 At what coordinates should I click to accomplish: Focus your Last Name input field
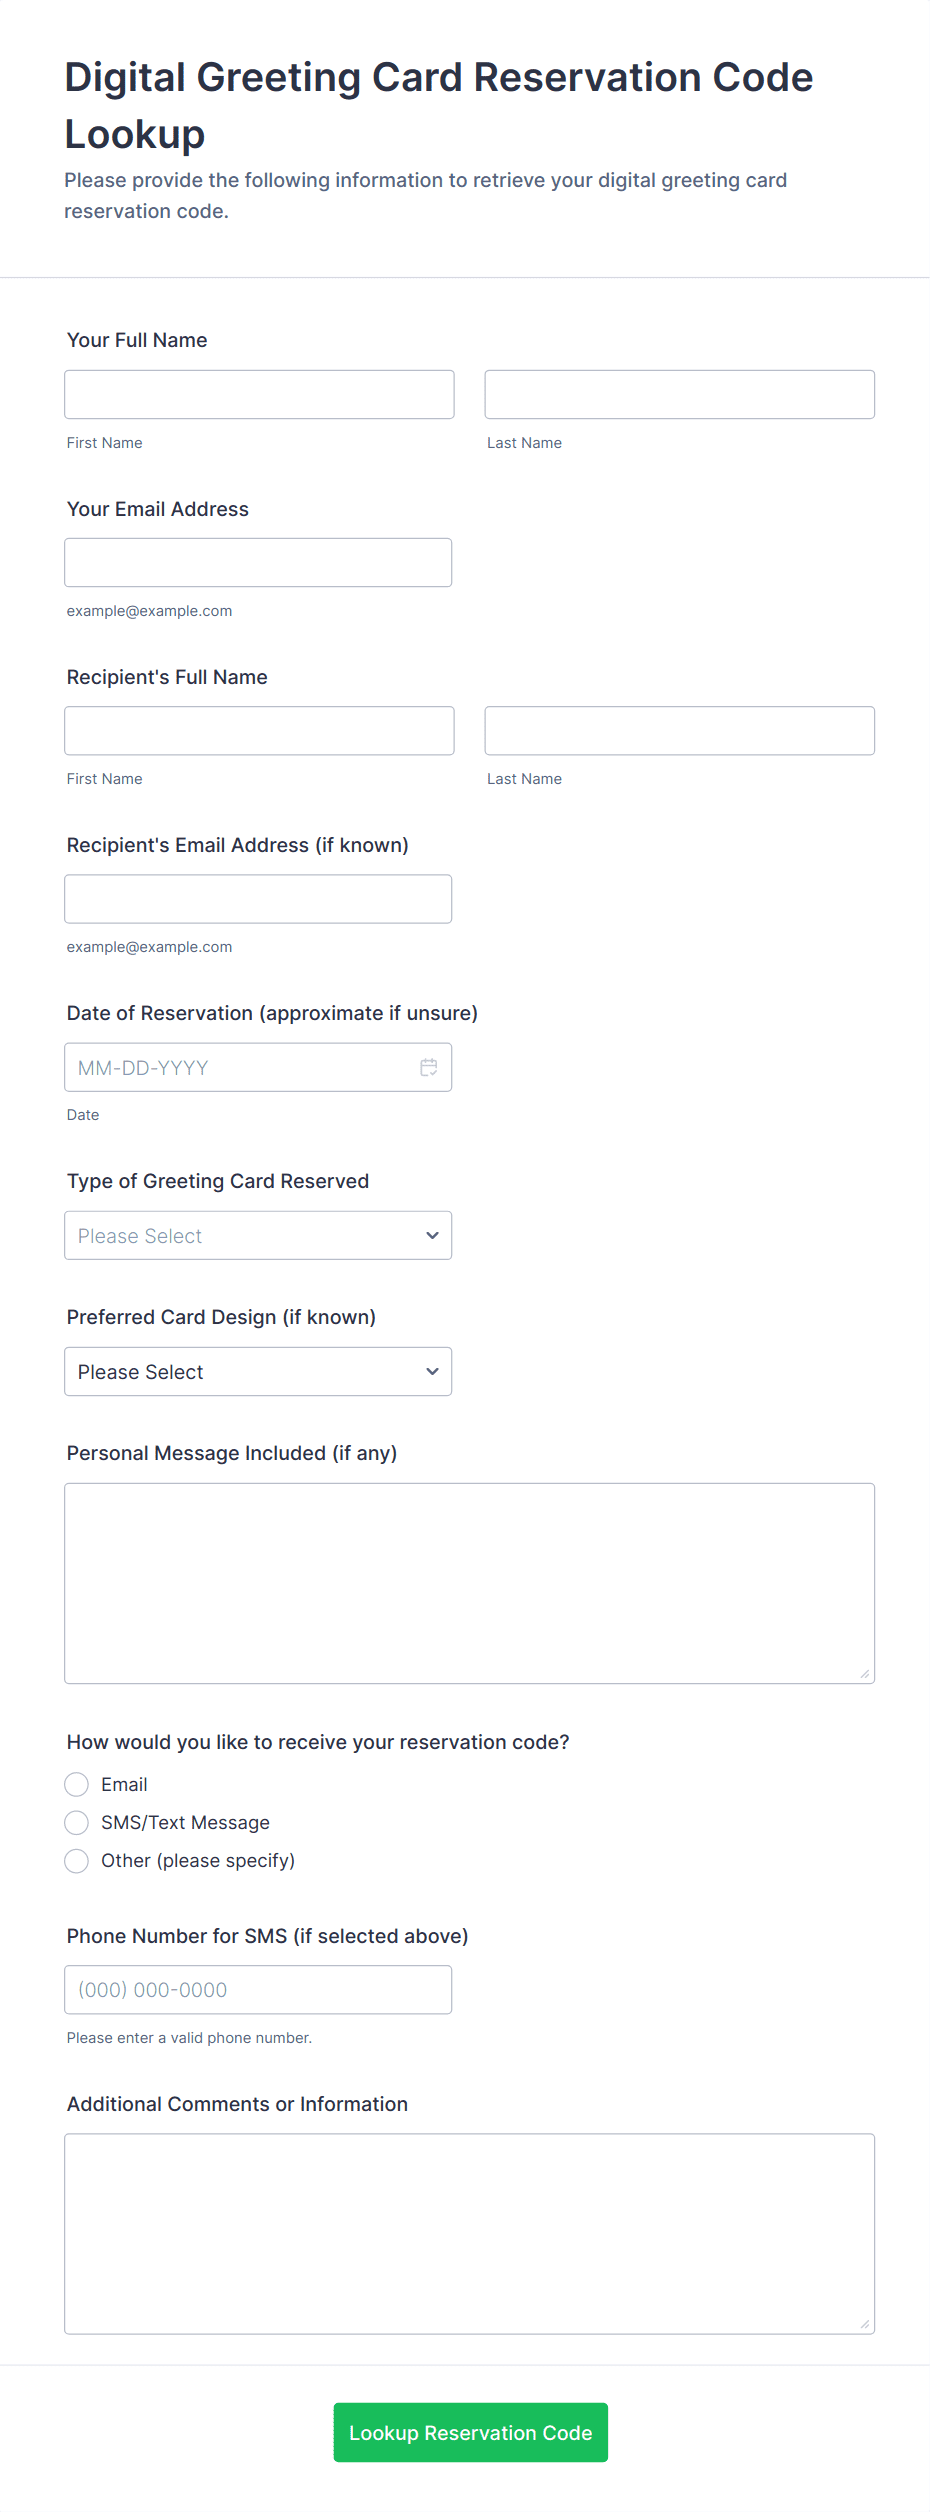[679, 394]
